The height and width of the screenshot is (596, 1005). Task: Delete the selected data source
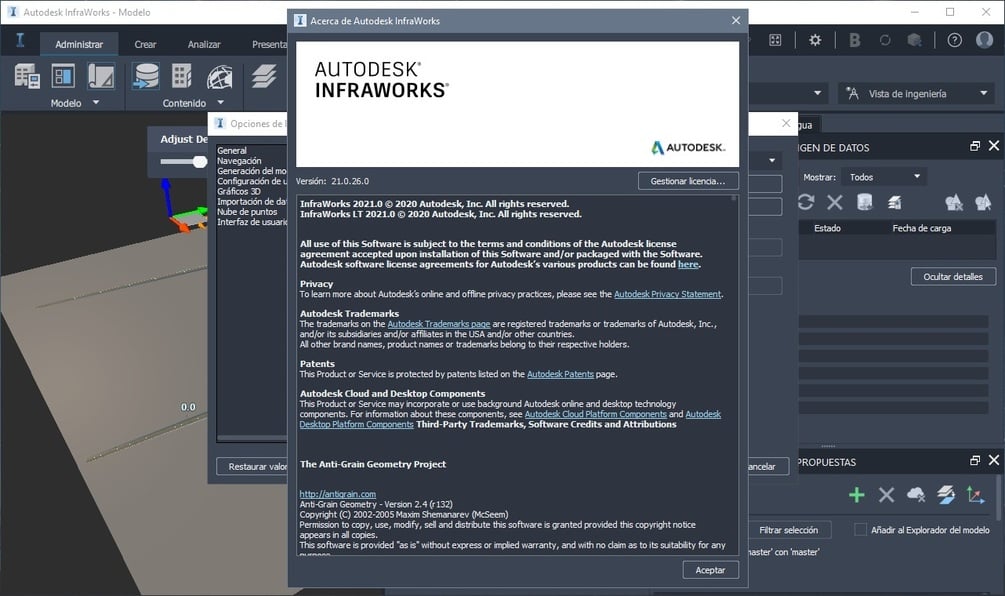click(835, 203)
